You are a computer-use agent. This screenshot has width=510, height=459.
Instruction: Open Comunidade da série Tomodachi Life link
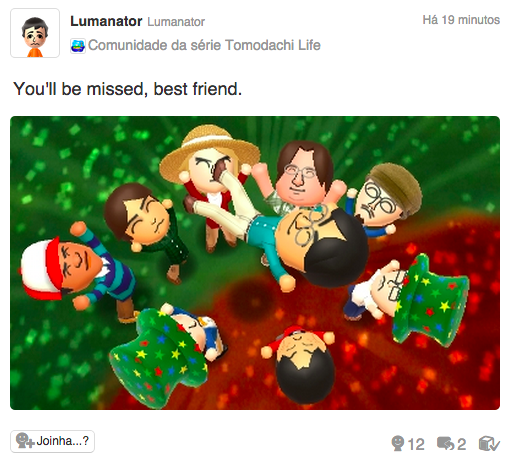coord(204,45)
